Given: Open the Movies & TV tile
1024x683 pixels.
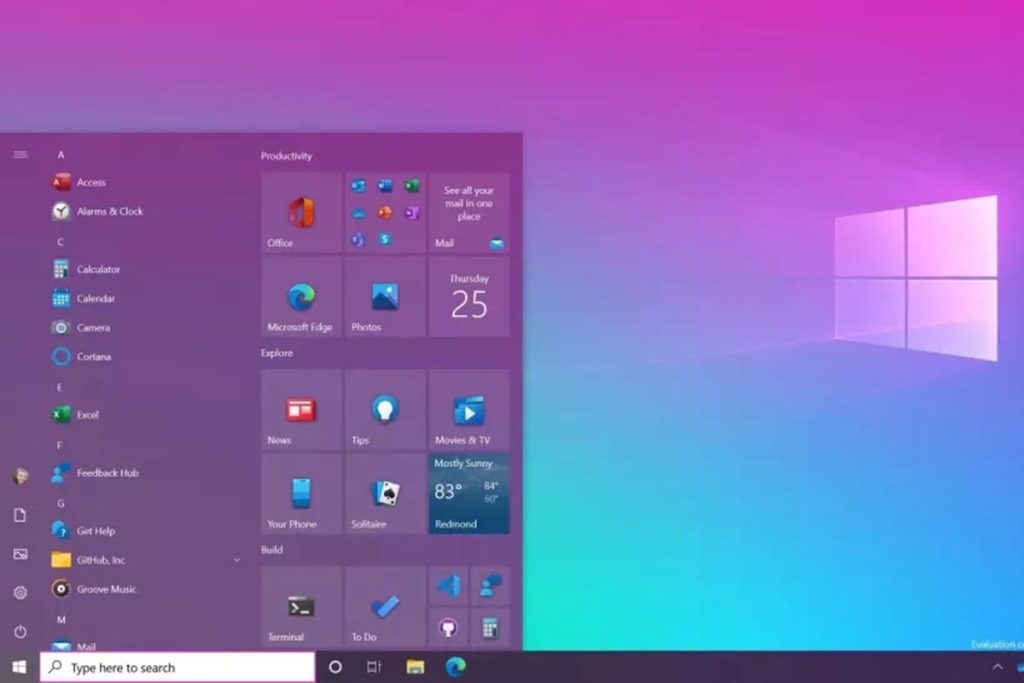Looking at the screenshot, I should point(468,410).
